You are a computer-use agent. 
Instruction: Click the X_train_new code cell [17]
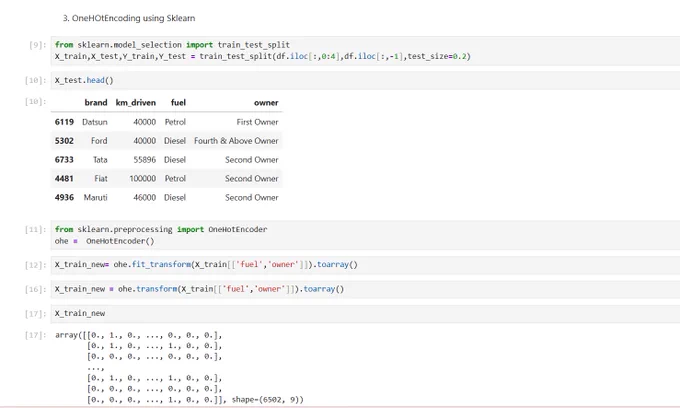tap(365, 313)
